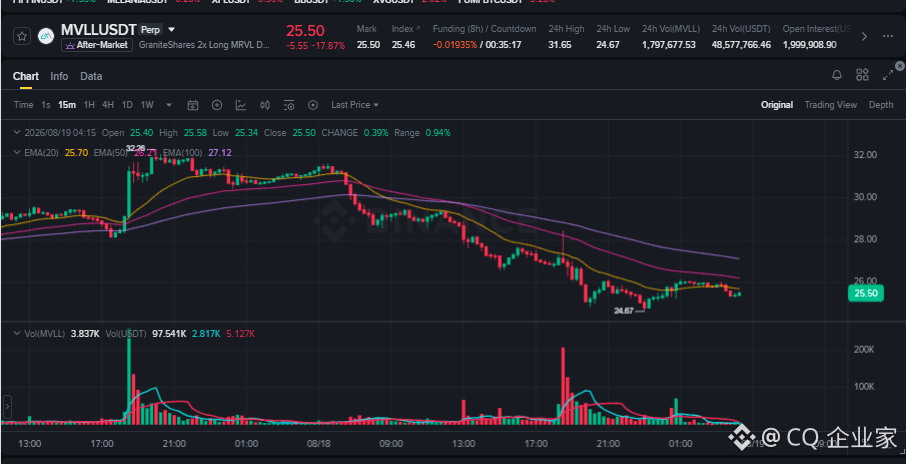The width and height of the screenshot is (906, 464).
Task: Click the current price tag 25.50 on axis
Action: [866, 294]
